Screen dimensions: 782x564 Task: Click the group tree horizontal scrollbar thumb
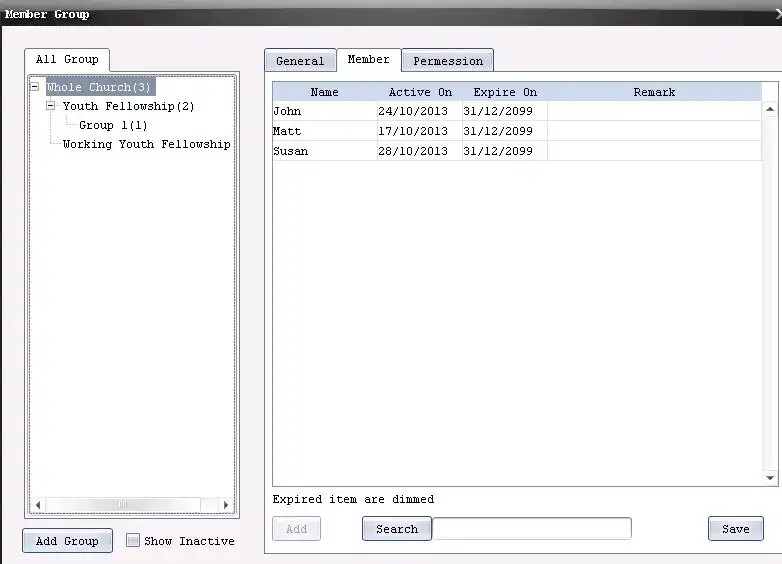[123, 505]
